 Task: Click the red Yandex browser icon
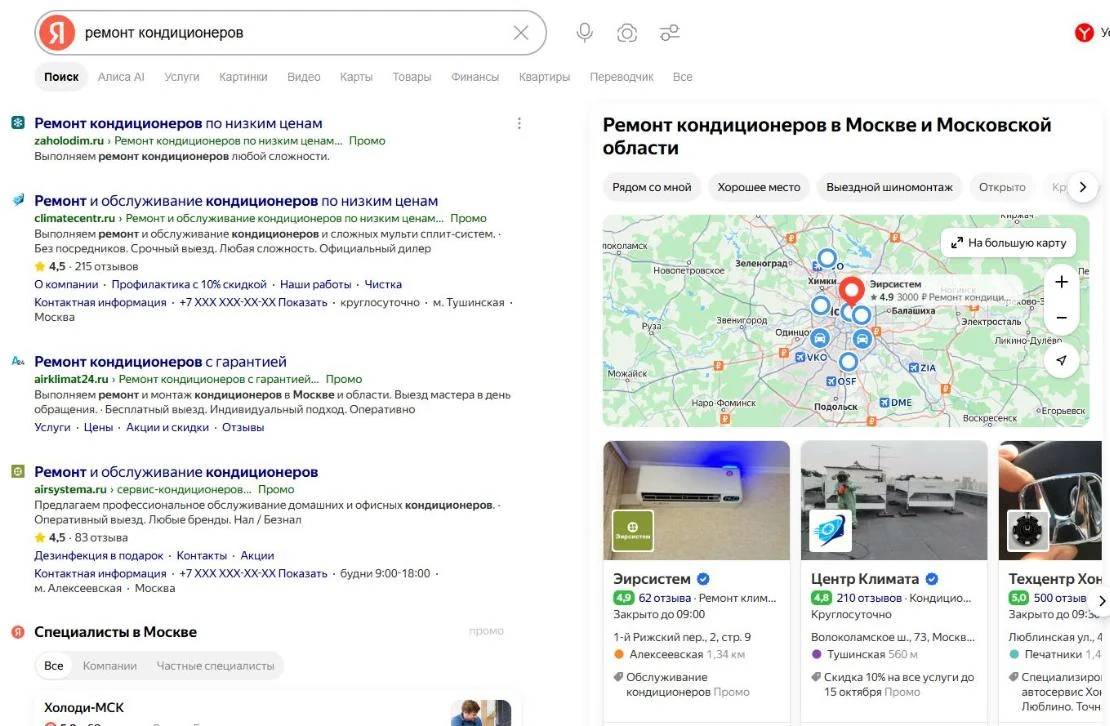(x=1084, y=33)
